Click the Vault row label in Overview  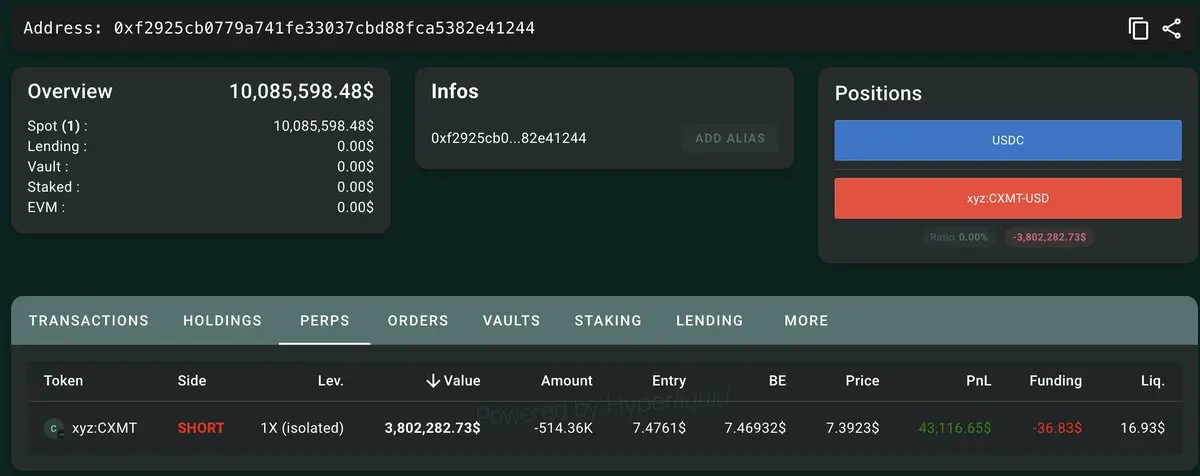(x=48, y=167)
